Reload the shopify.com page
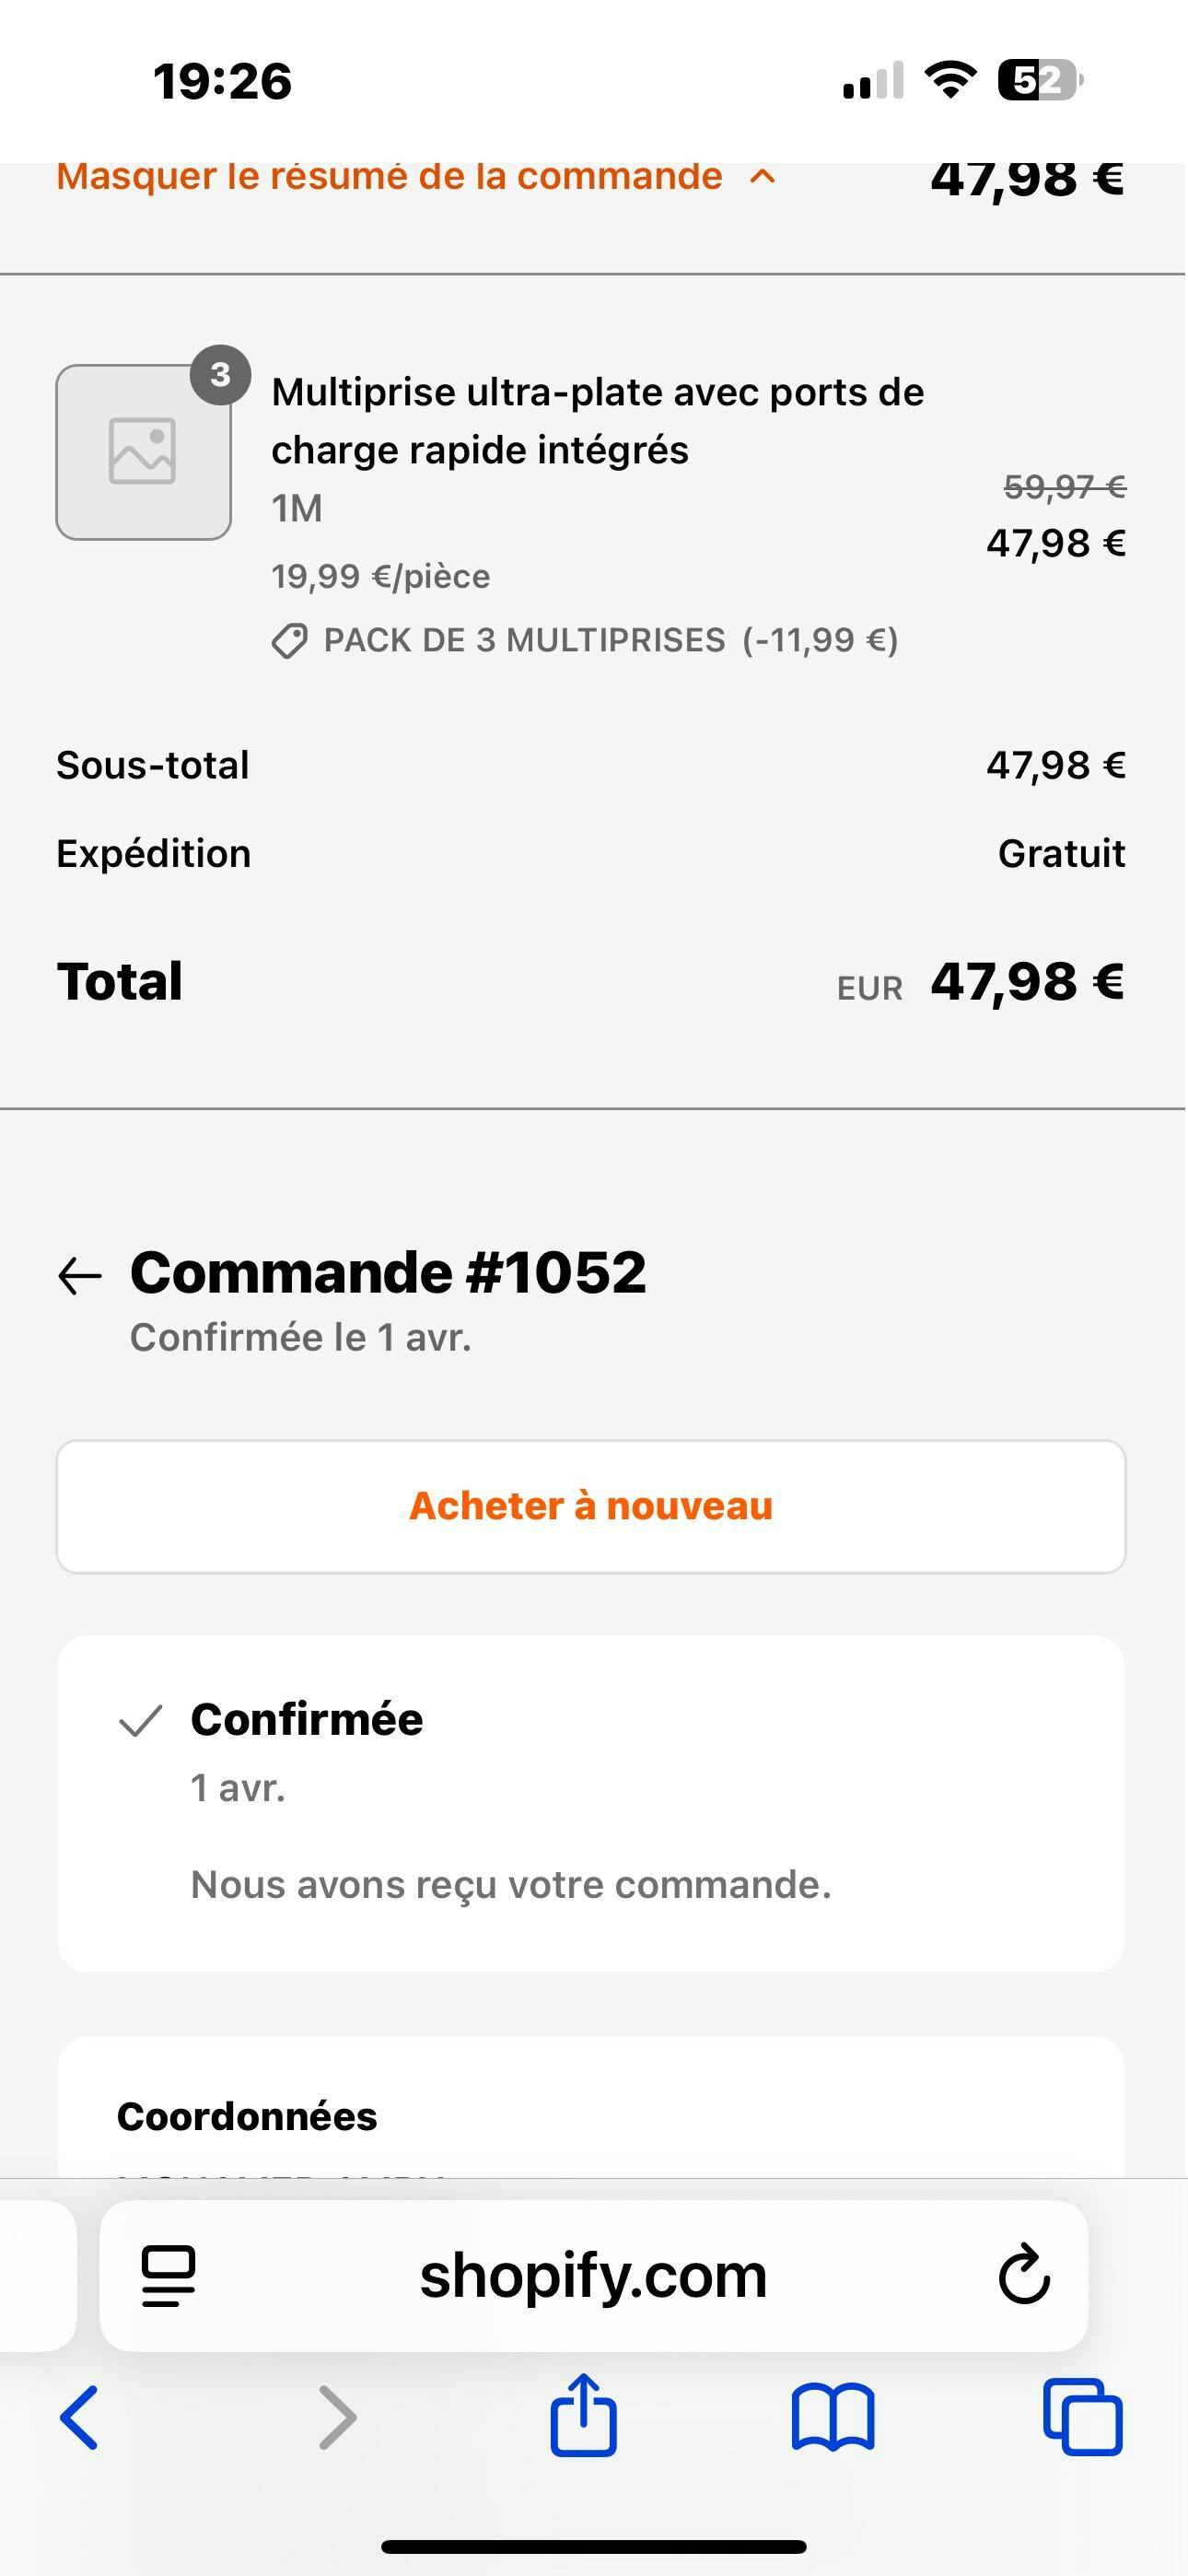 [1024, 2275]
